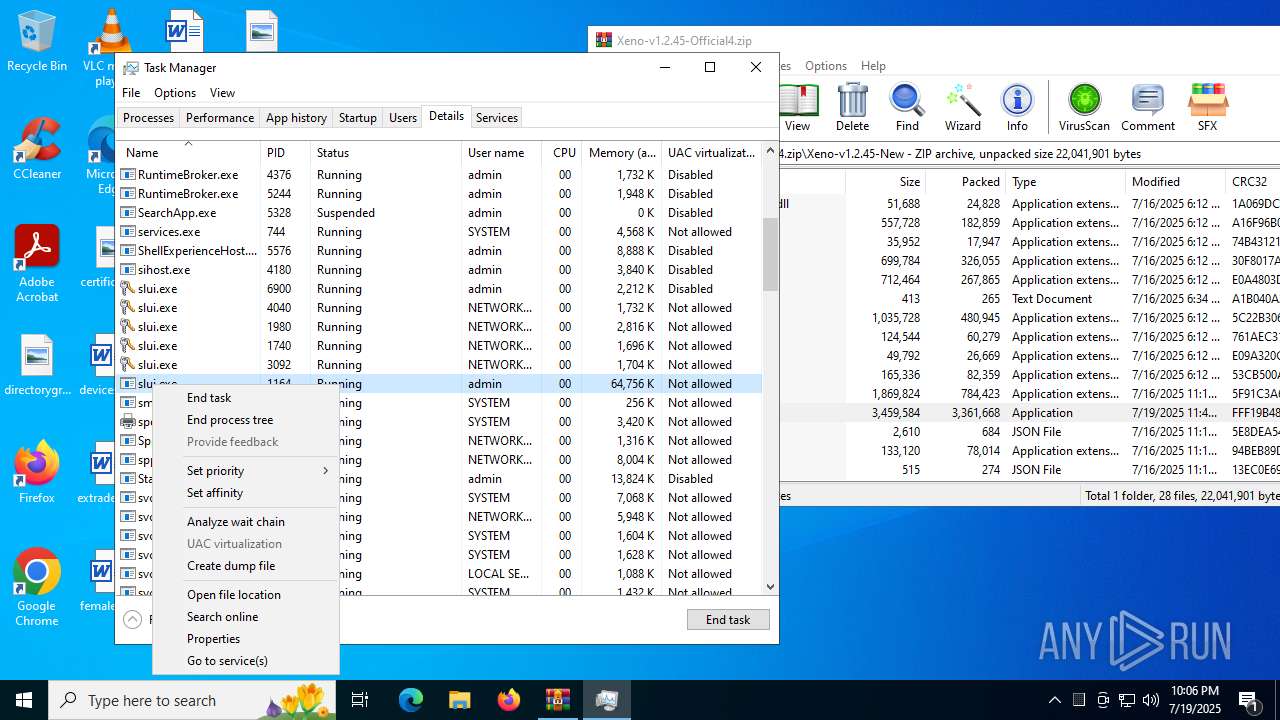Select Create dump file option
Viewport: 1280px width, 720px height.
click(246, 566)
